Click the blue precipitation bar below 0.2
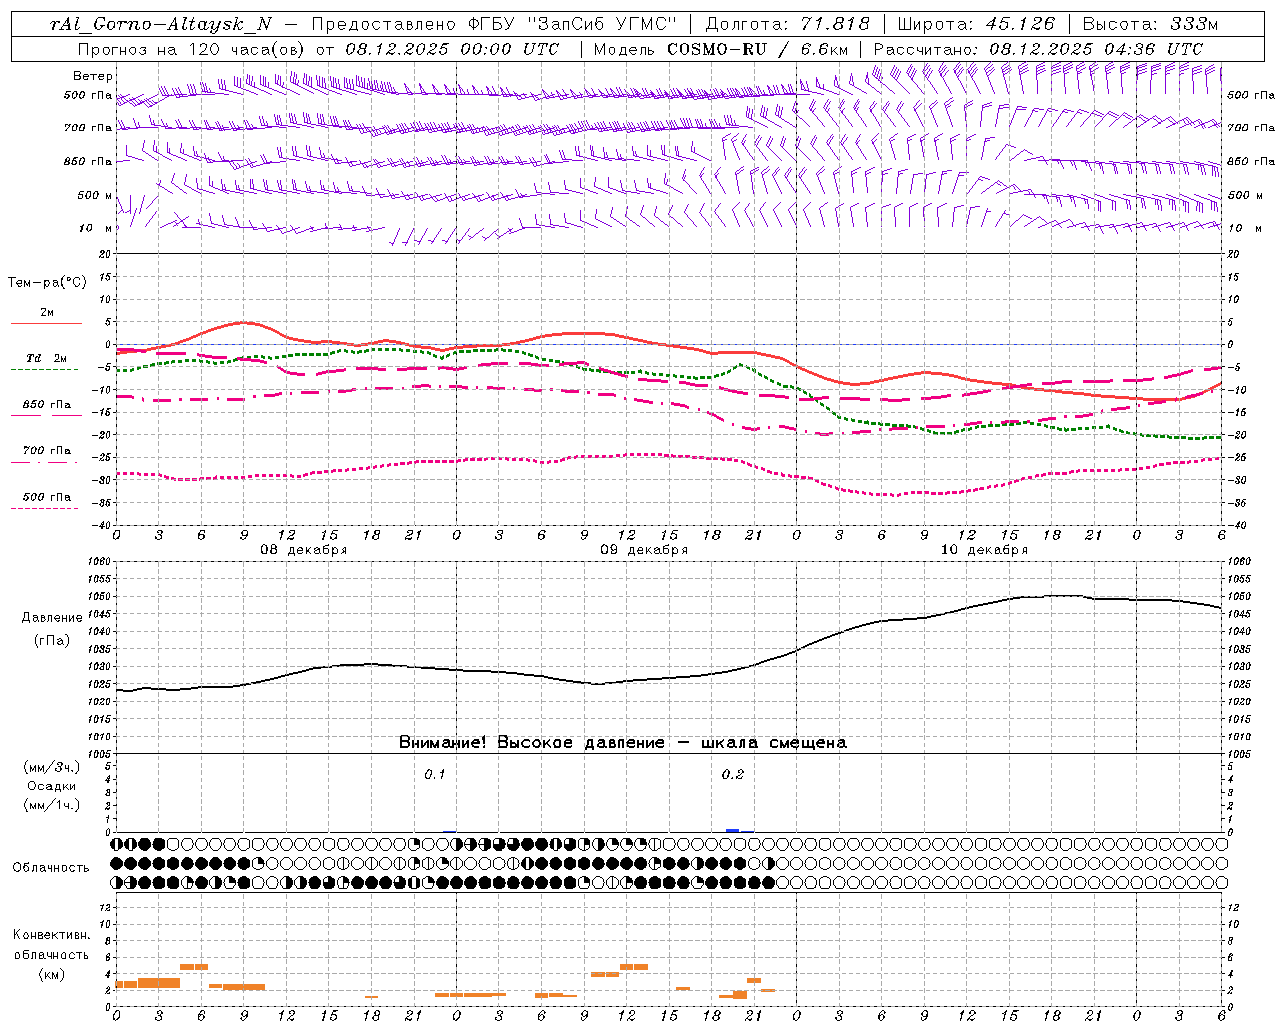Screen dimensions: 1280x1024 (733, 830)
